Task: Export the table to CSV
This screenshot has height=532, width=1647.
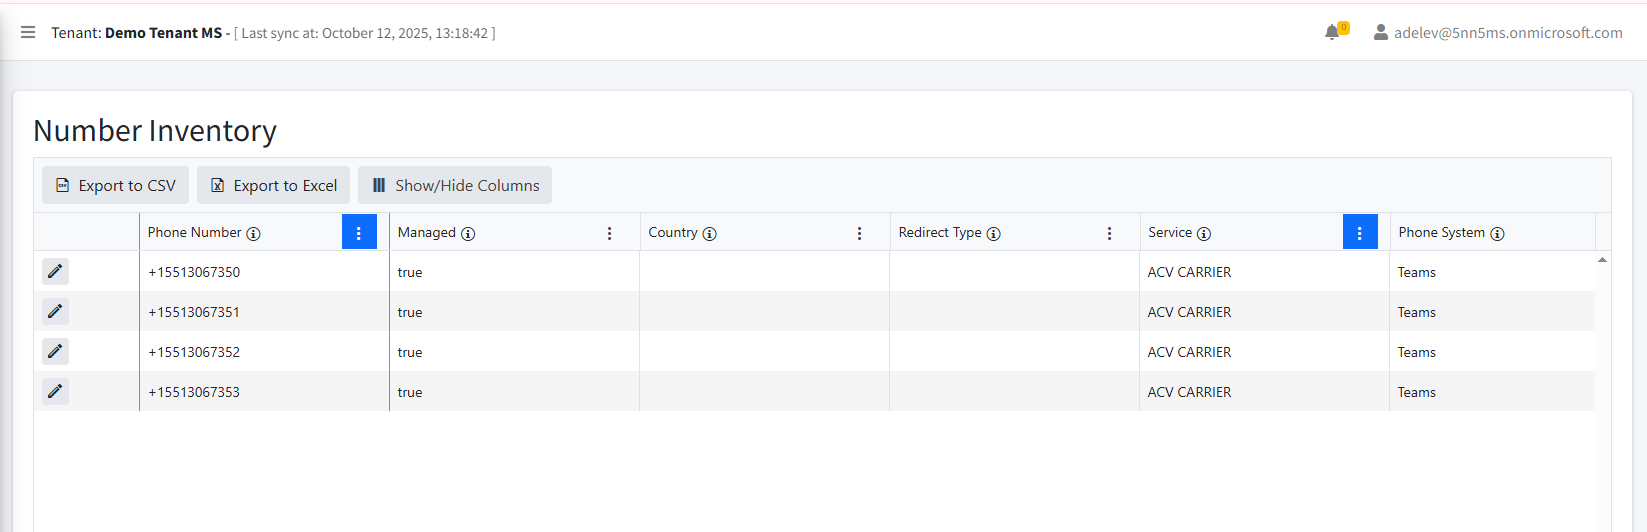Action: [116, 185]
